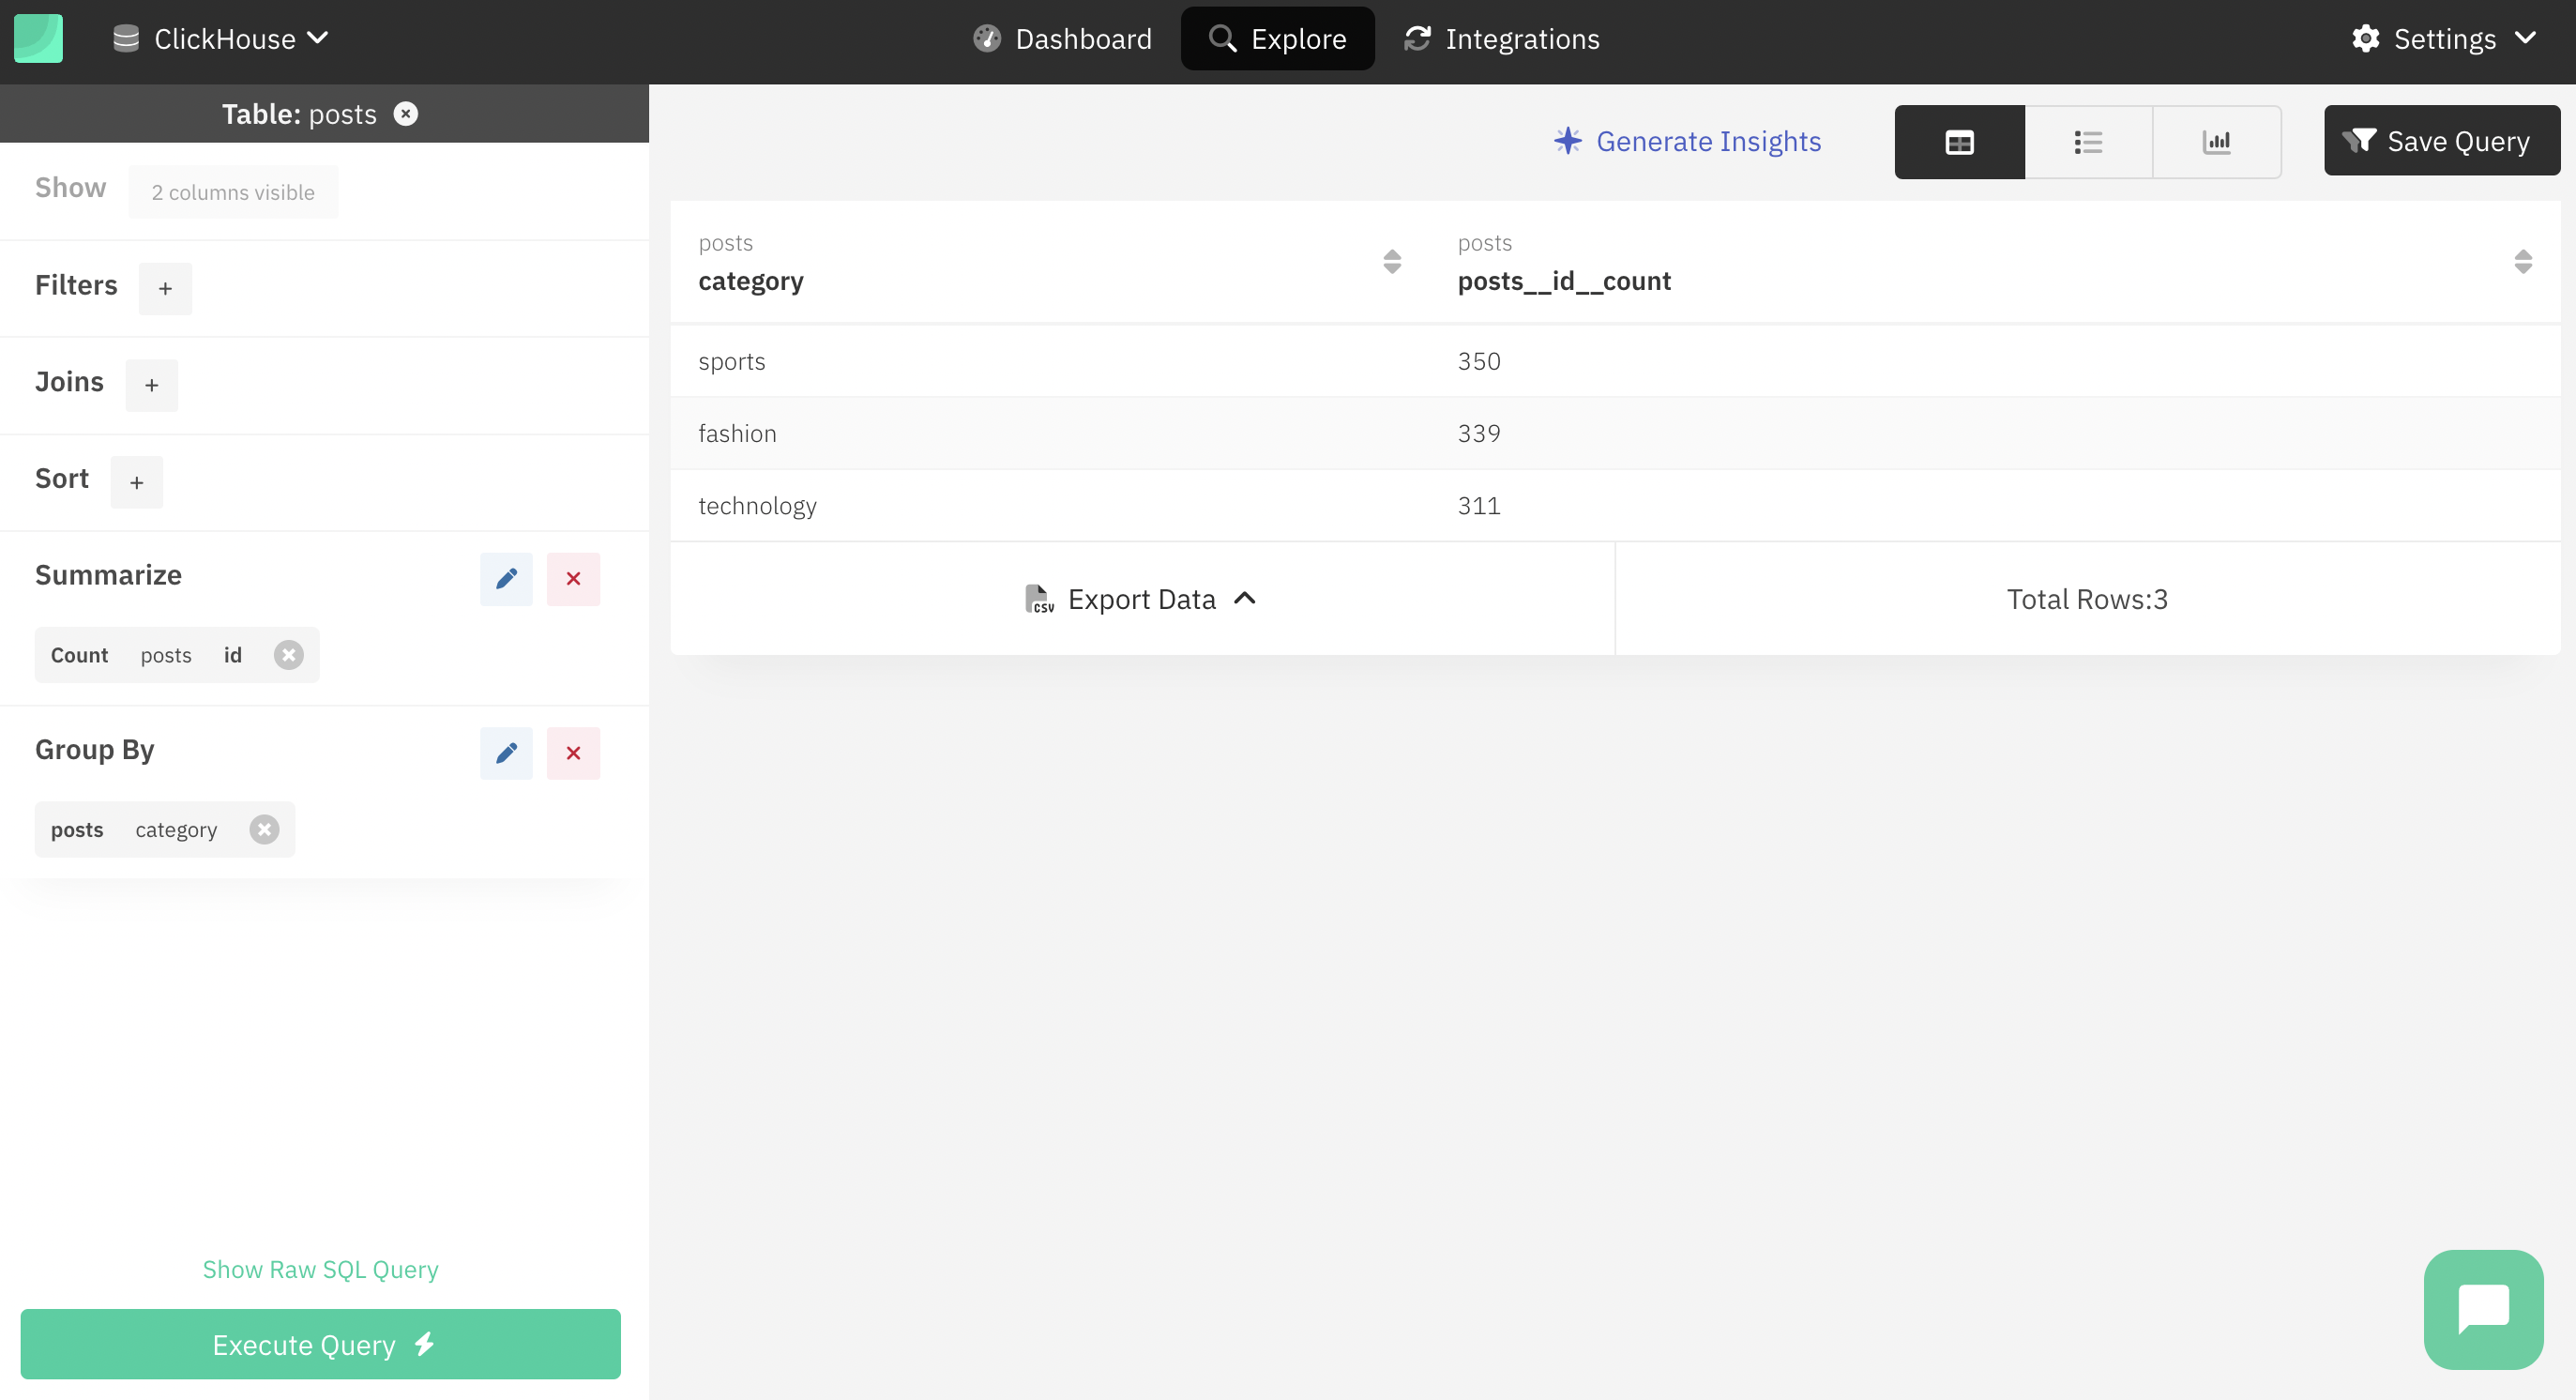Click Settings gear icon in top-right
This screenshot has width=2576, height=1400.
2368,38
